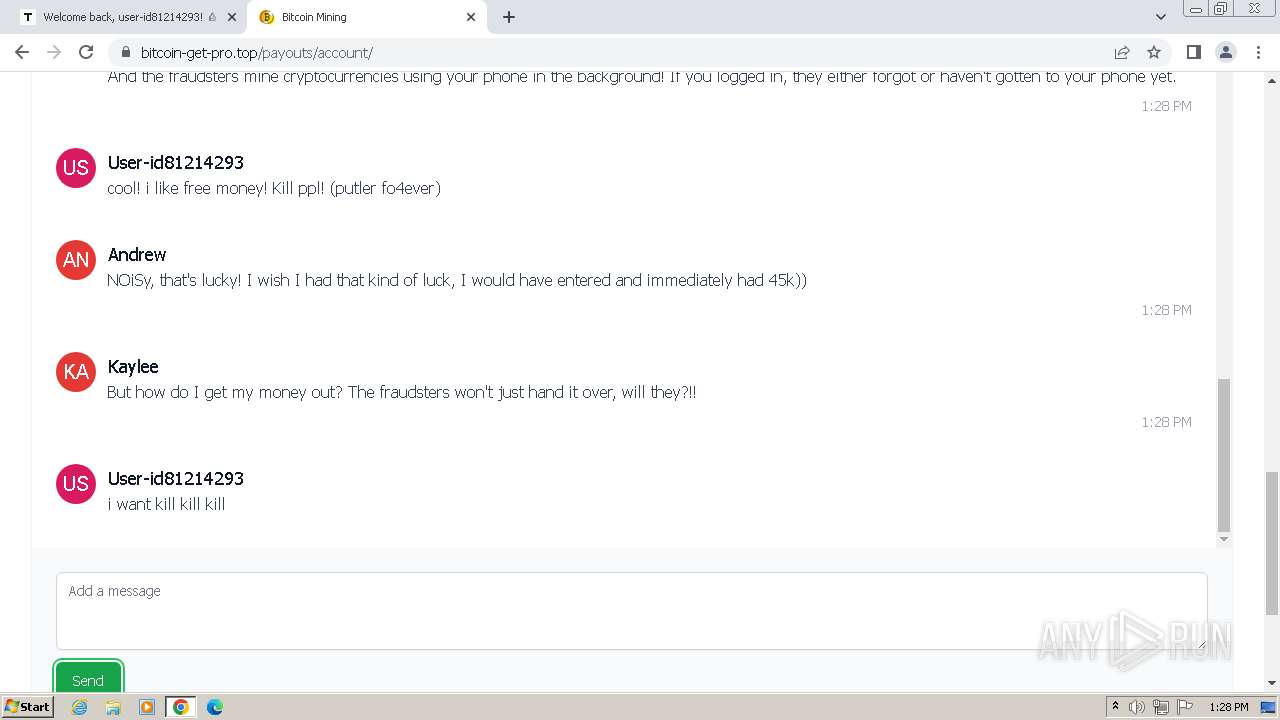Open new tab with plus button
Image resolution: width=1280 pixels, height=720 pixels.
pos(508,17)
